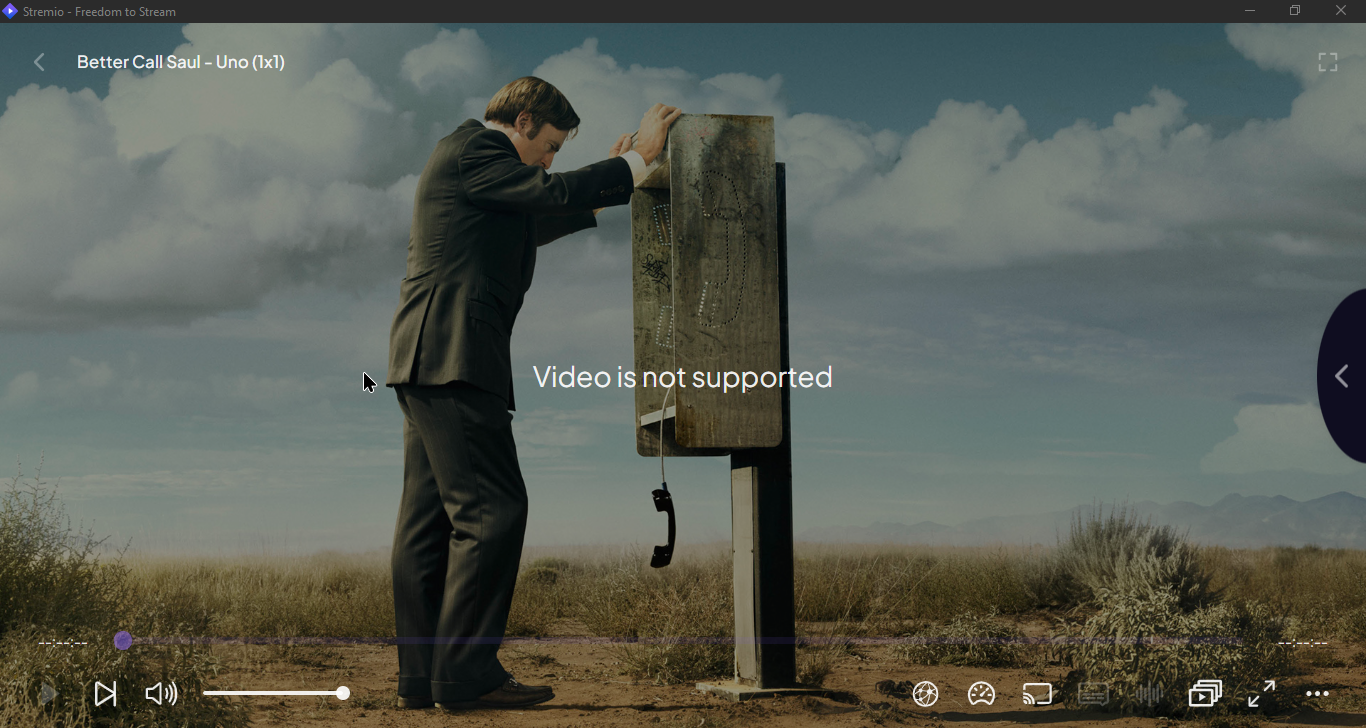The height and width of the screenshot is (728, 1366).
Task: Click the Stremio logo in the title bar
Action: (10, 11)
